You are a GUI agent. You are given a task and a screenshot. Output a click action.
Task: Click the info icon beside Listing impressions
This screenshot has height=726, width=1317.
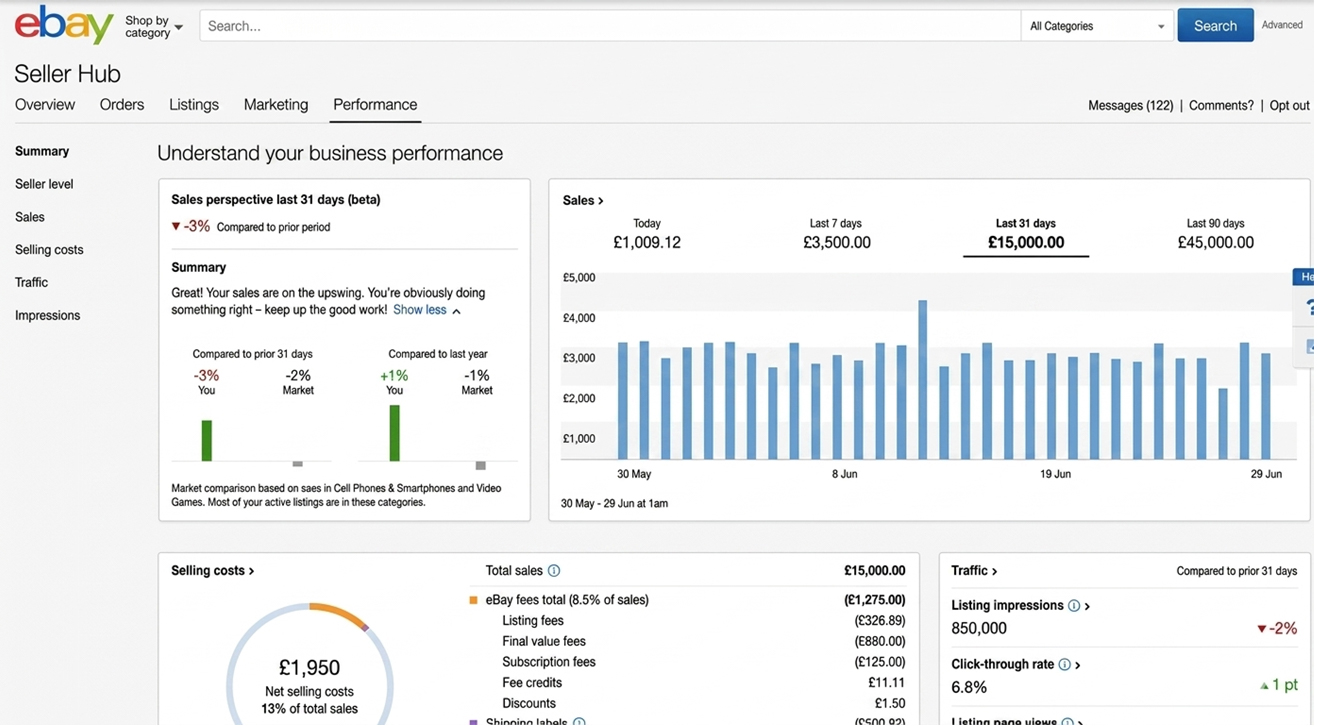(1074, 606)
